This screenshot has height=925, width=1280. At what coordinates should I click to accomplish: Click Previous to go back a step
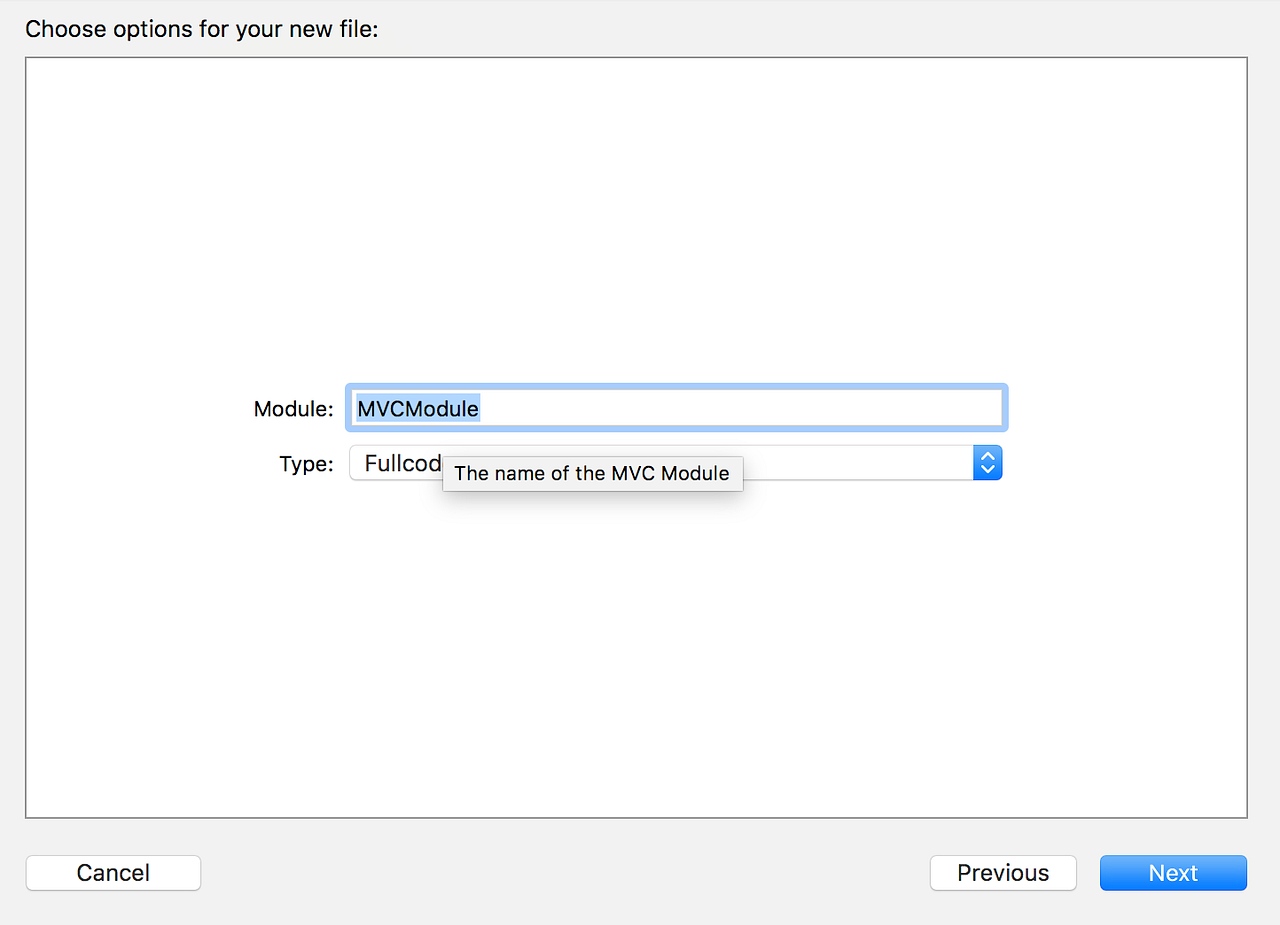tap(1002, 872)
